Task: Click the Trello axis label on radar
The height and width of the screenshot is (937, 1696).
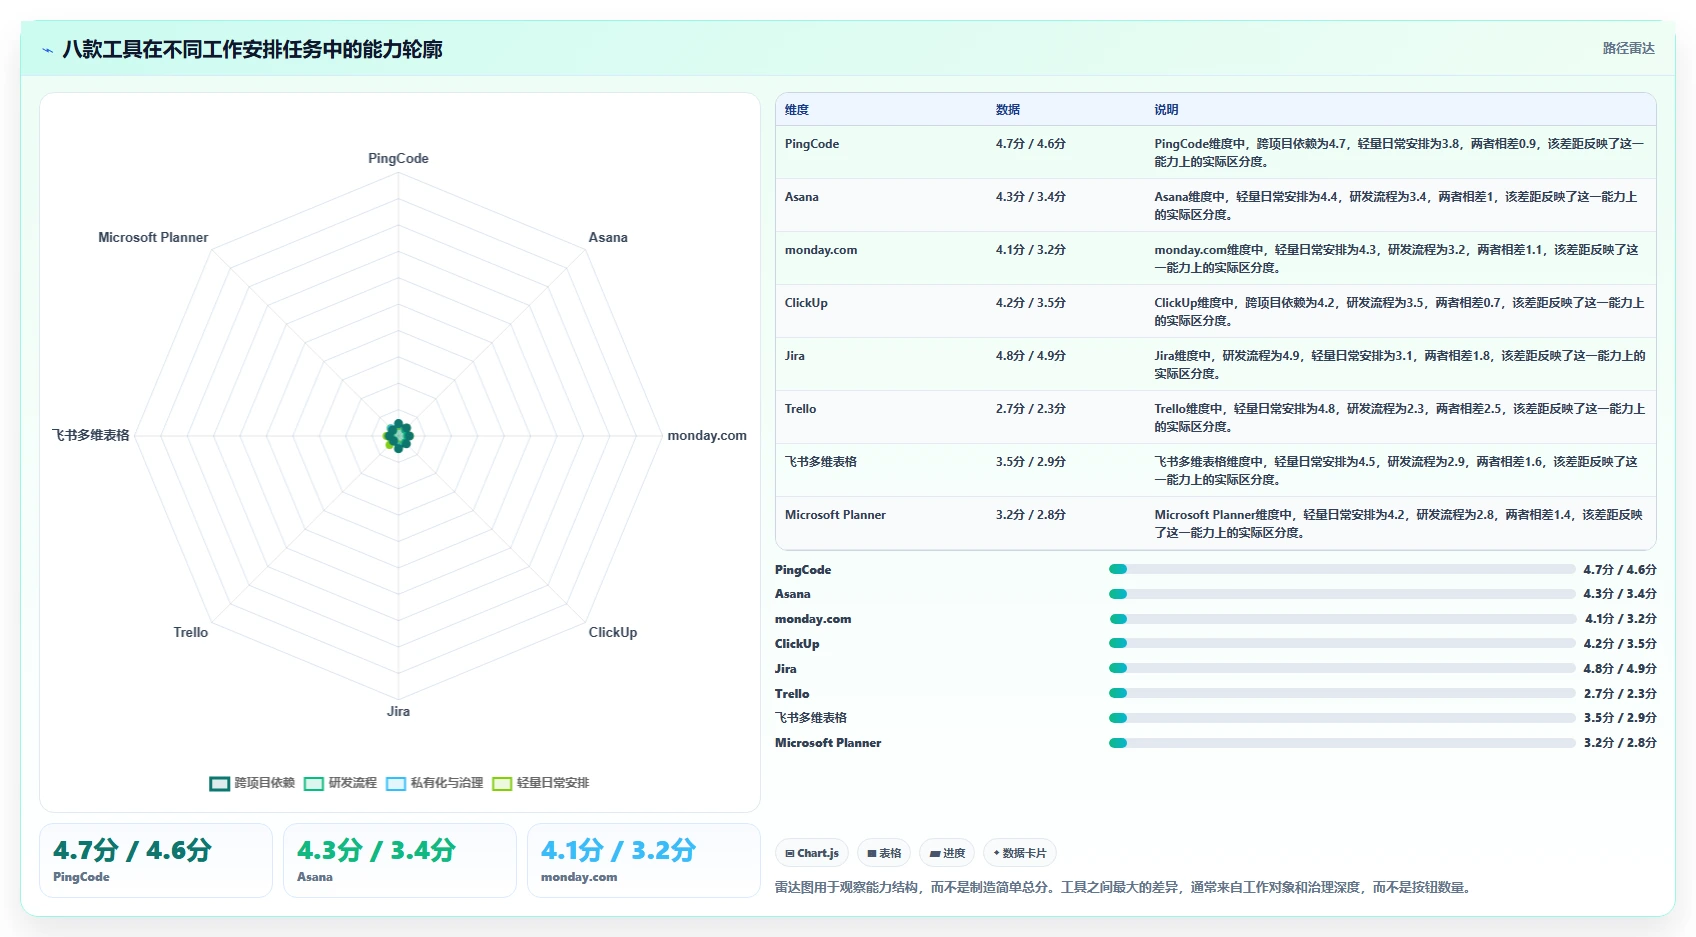Action: pyautogui.click(x=191, y=632)
